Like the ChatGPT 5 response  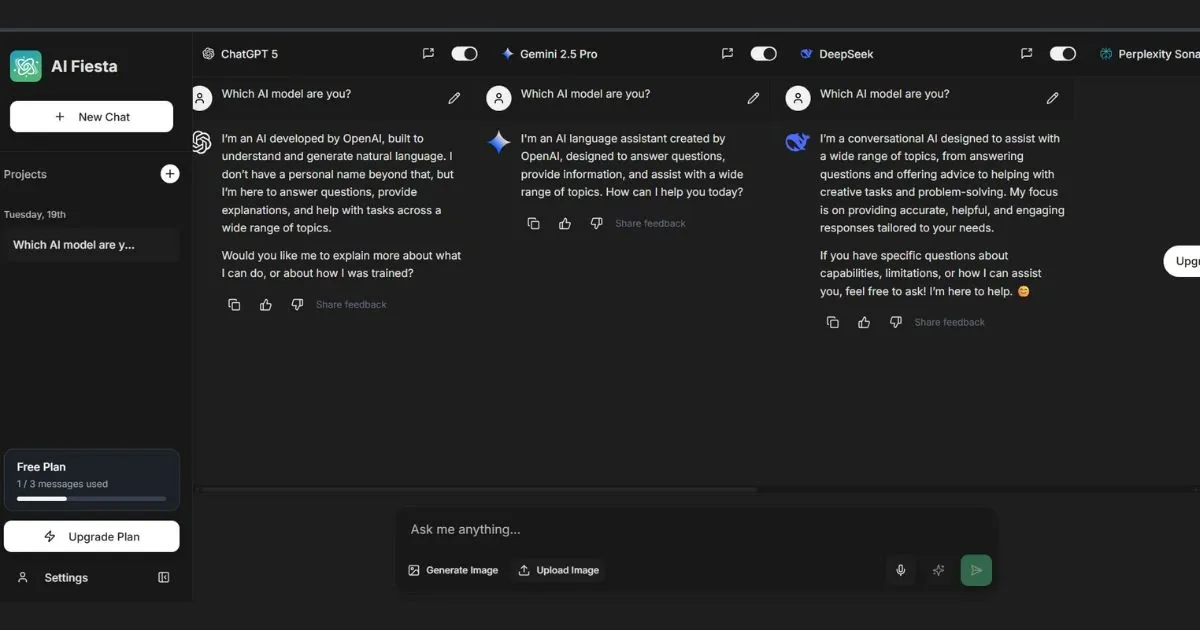pyautogui.click(x=266, y=305)
